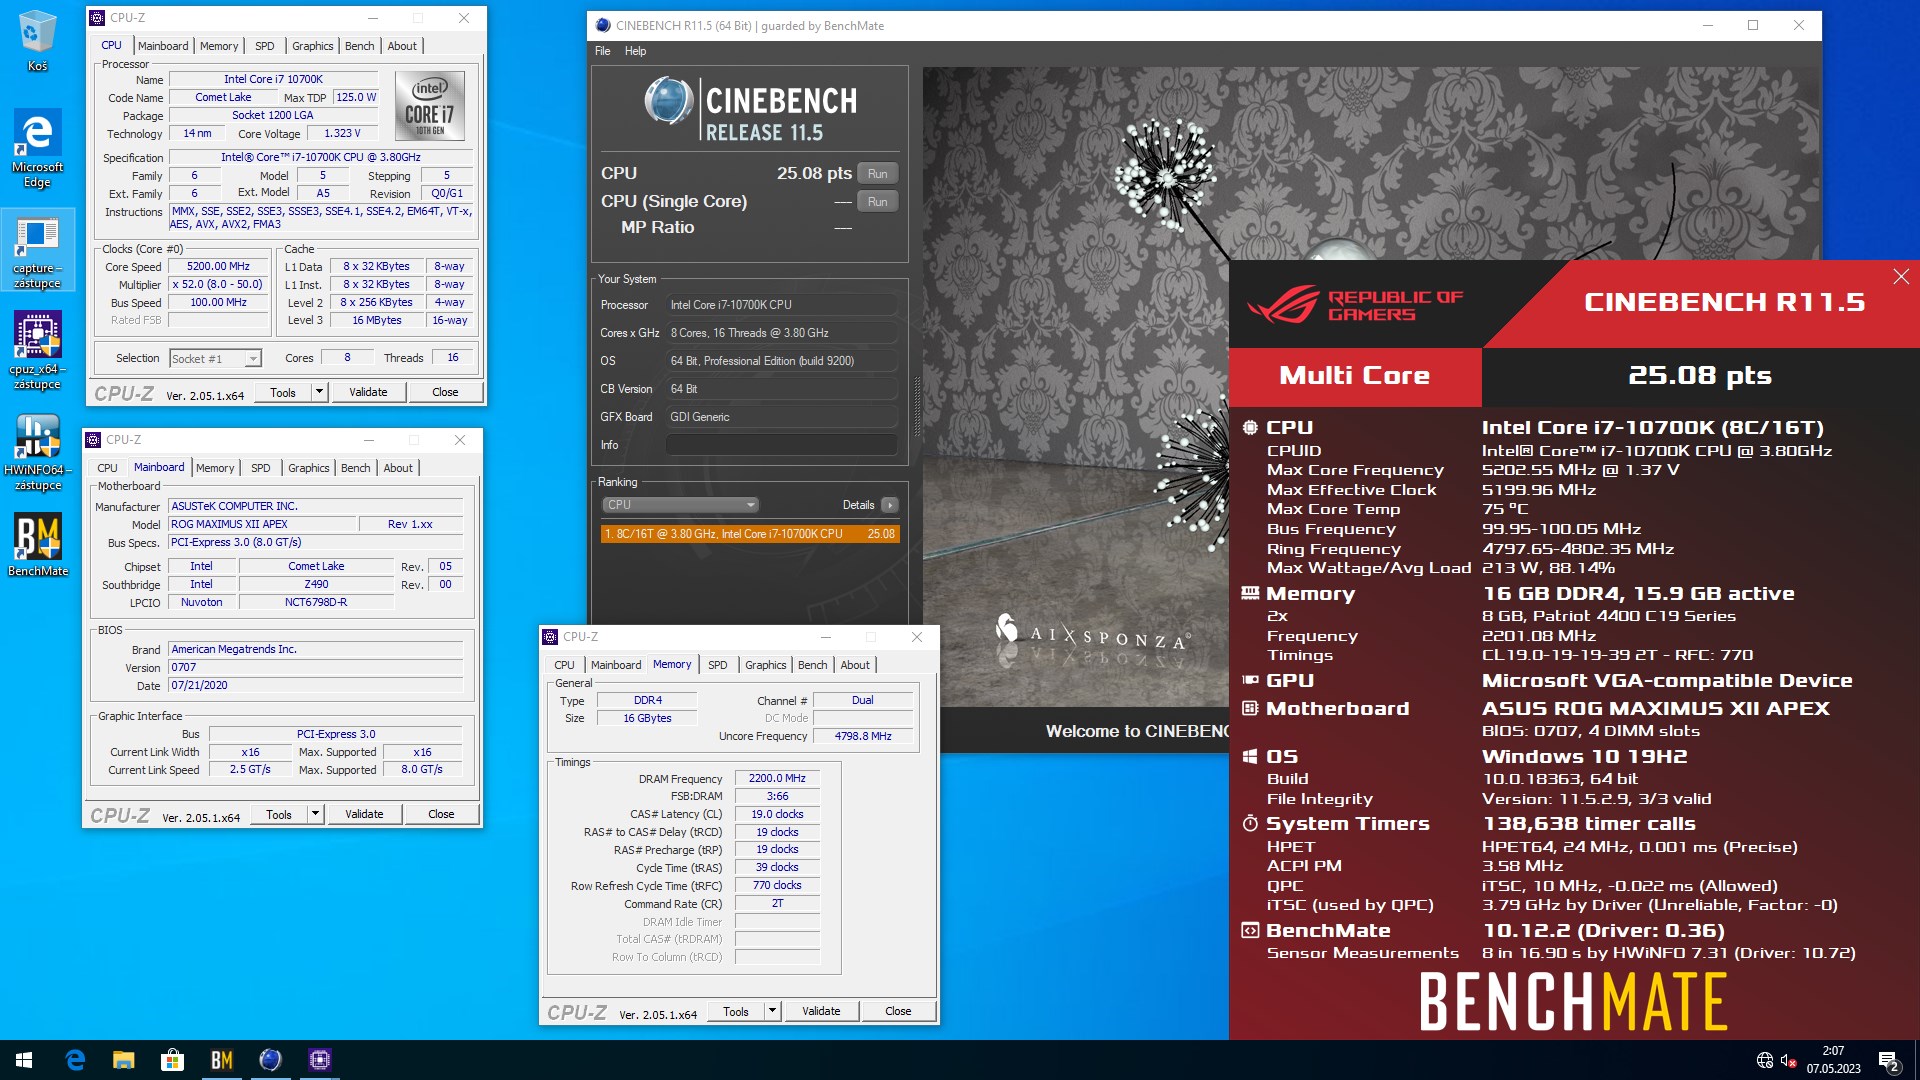Click the Intel Core i7 logo badge
Image resolution: width=1920 pixels, height=1080 pixels.
click(x=430, y=105)
